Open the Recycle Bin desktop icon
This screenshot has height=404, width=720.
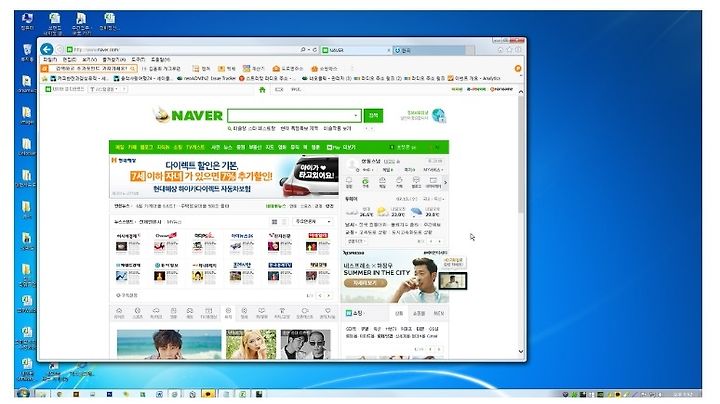pyautogui.click(x=27, y=53)
